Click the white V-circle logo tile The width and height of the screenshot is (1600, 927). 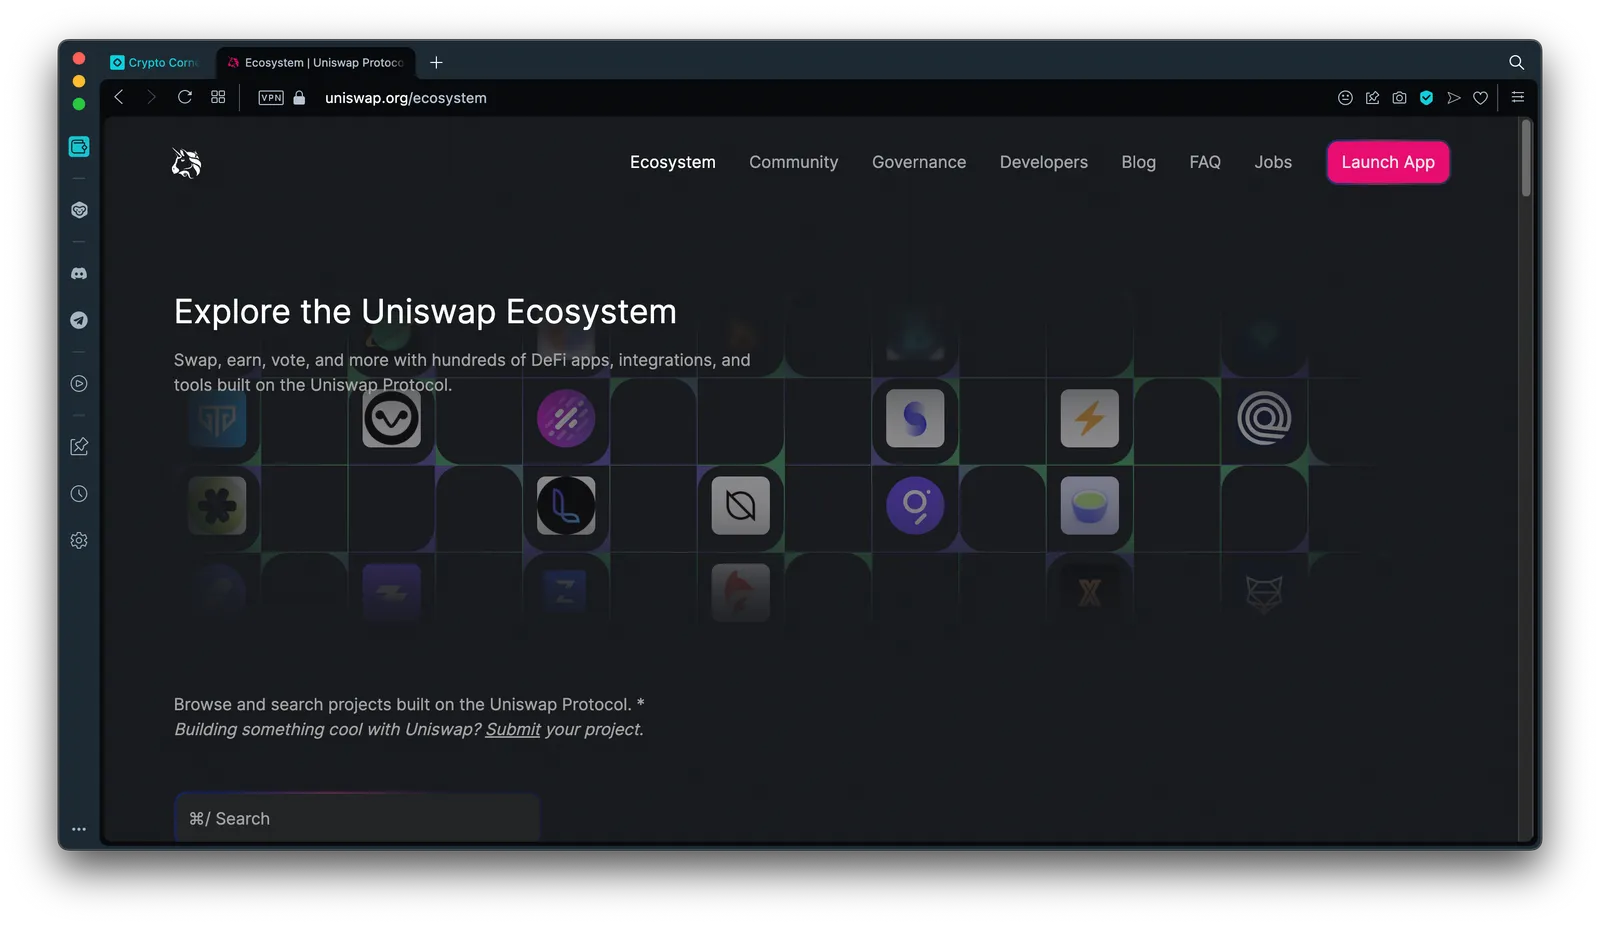392,418
